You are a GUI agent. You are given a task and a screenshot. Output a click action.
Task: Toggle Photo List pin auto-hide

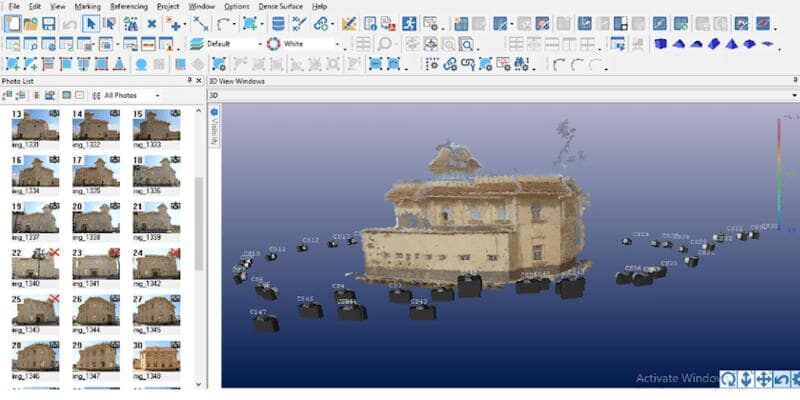coord(190,81)
